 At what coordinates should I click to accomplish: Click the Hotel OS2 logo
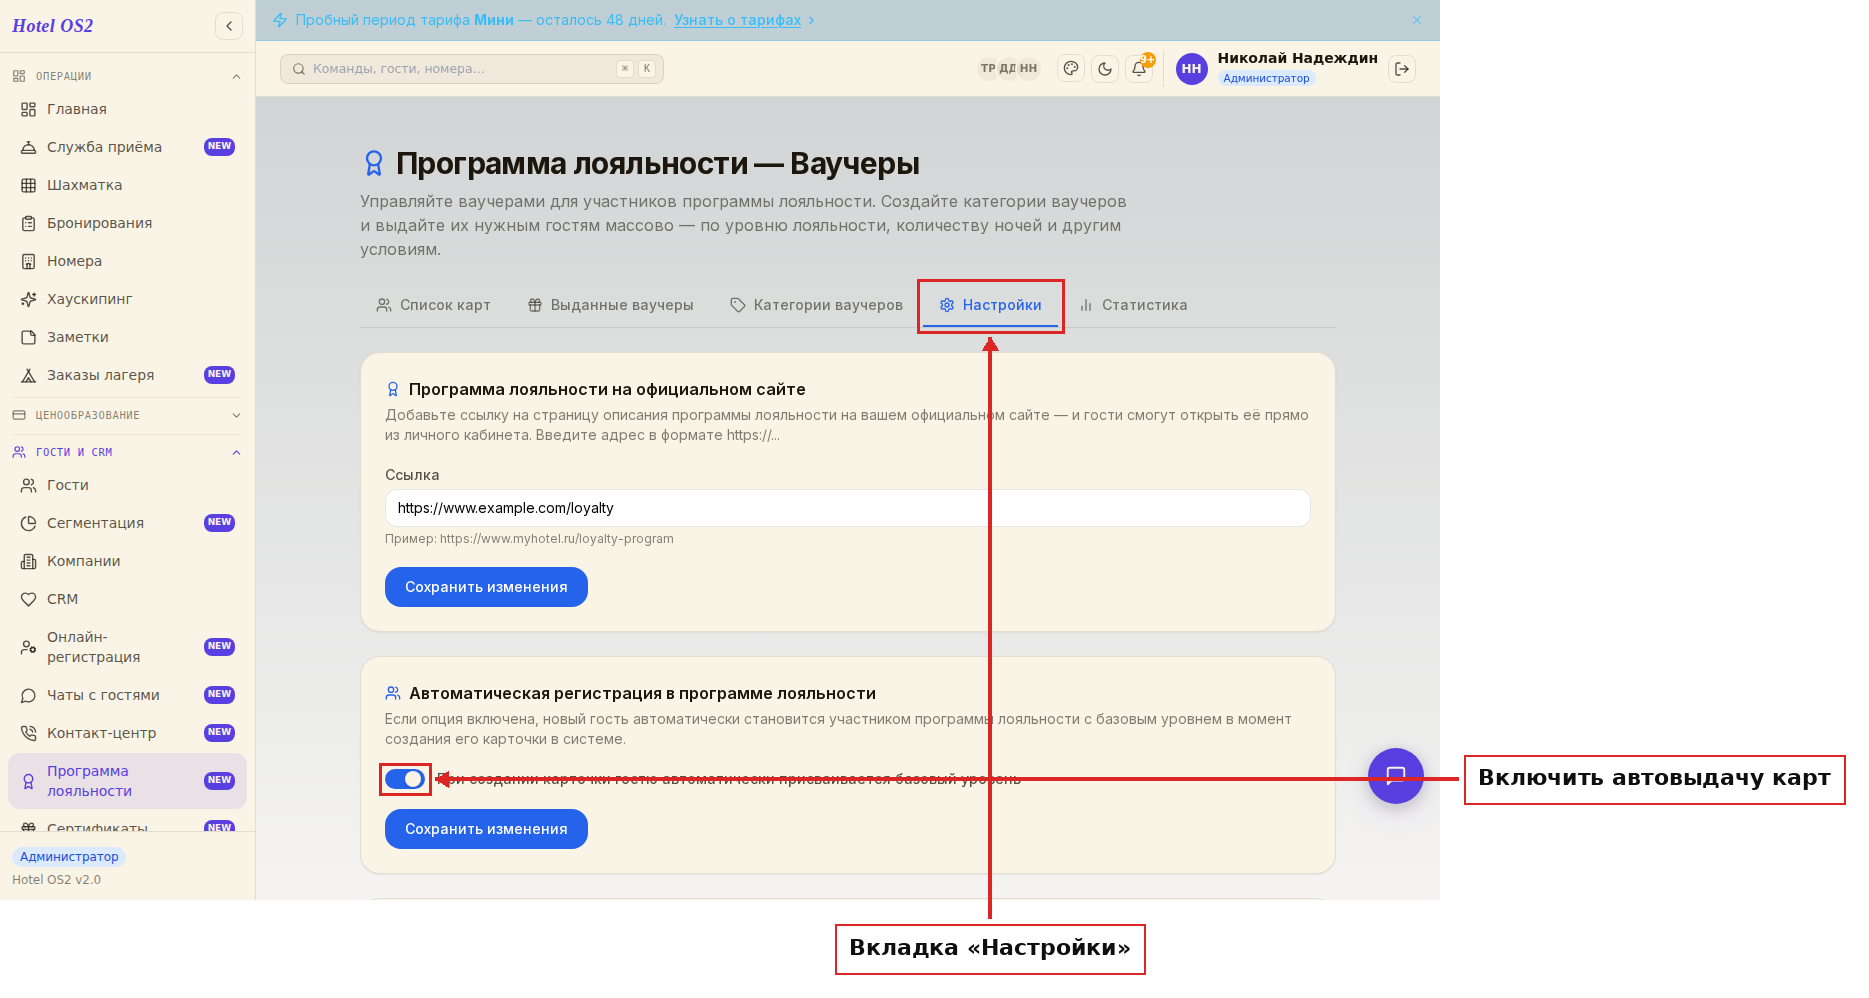53,26
